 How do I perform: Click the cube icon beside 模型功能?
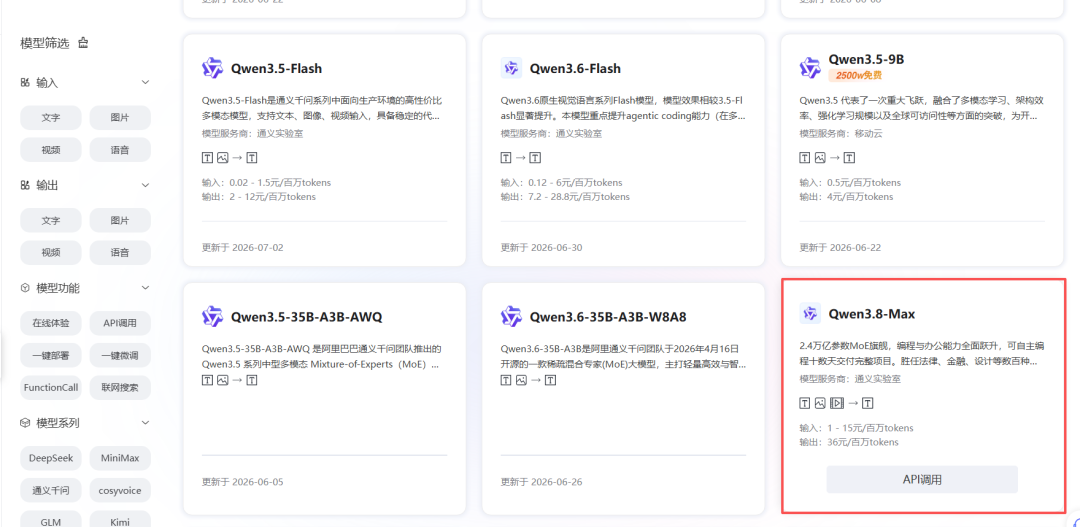(x=25, y=288)
